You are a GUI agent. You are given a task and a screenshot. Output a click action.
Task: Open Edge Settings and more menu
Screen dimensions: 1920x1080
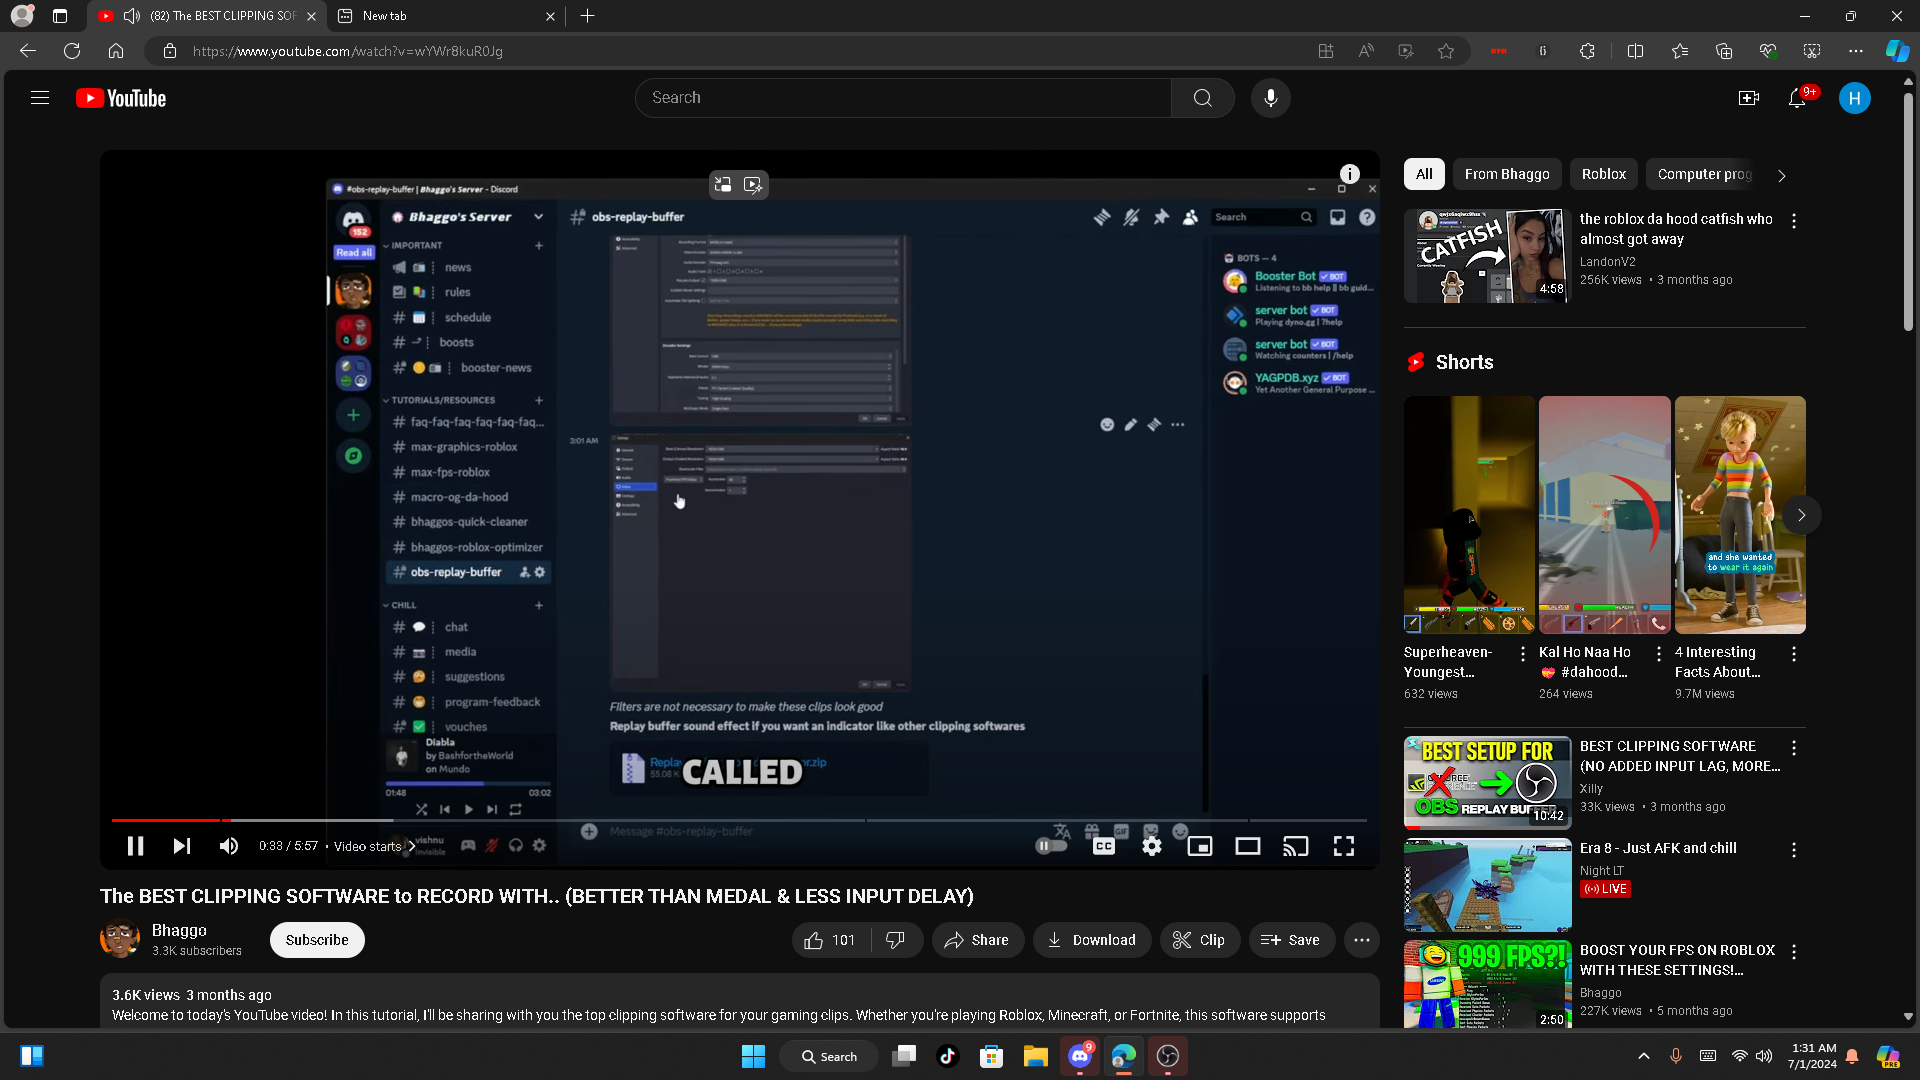click(x=1856, y=51)
